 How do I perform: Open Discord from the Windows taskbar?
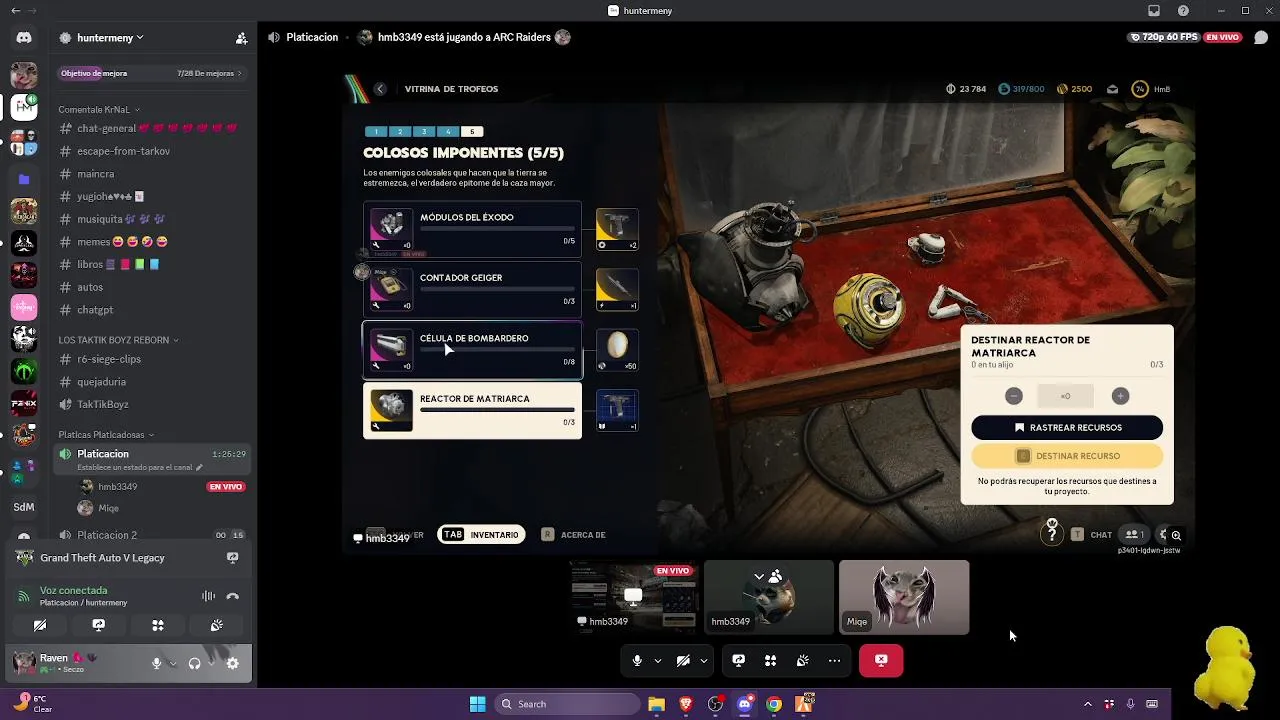click(x=744, y=704)
